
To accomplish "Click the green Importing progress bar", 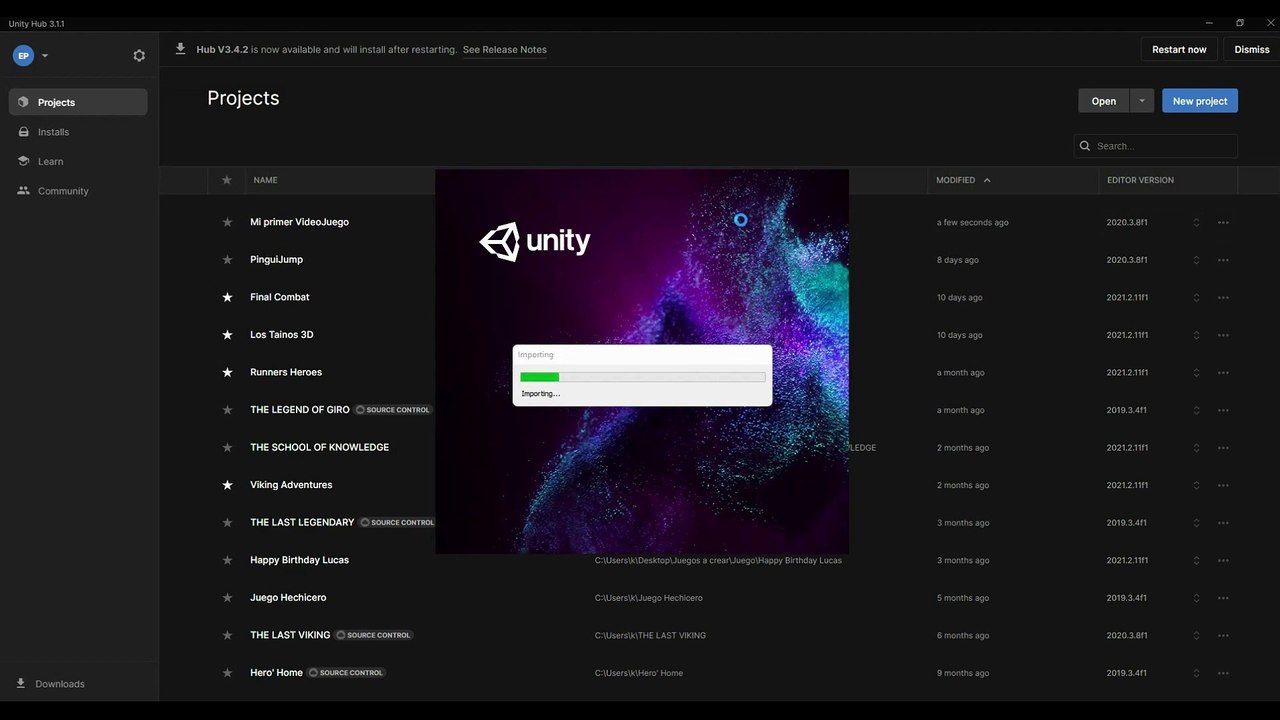I will [x=540, y=377].
